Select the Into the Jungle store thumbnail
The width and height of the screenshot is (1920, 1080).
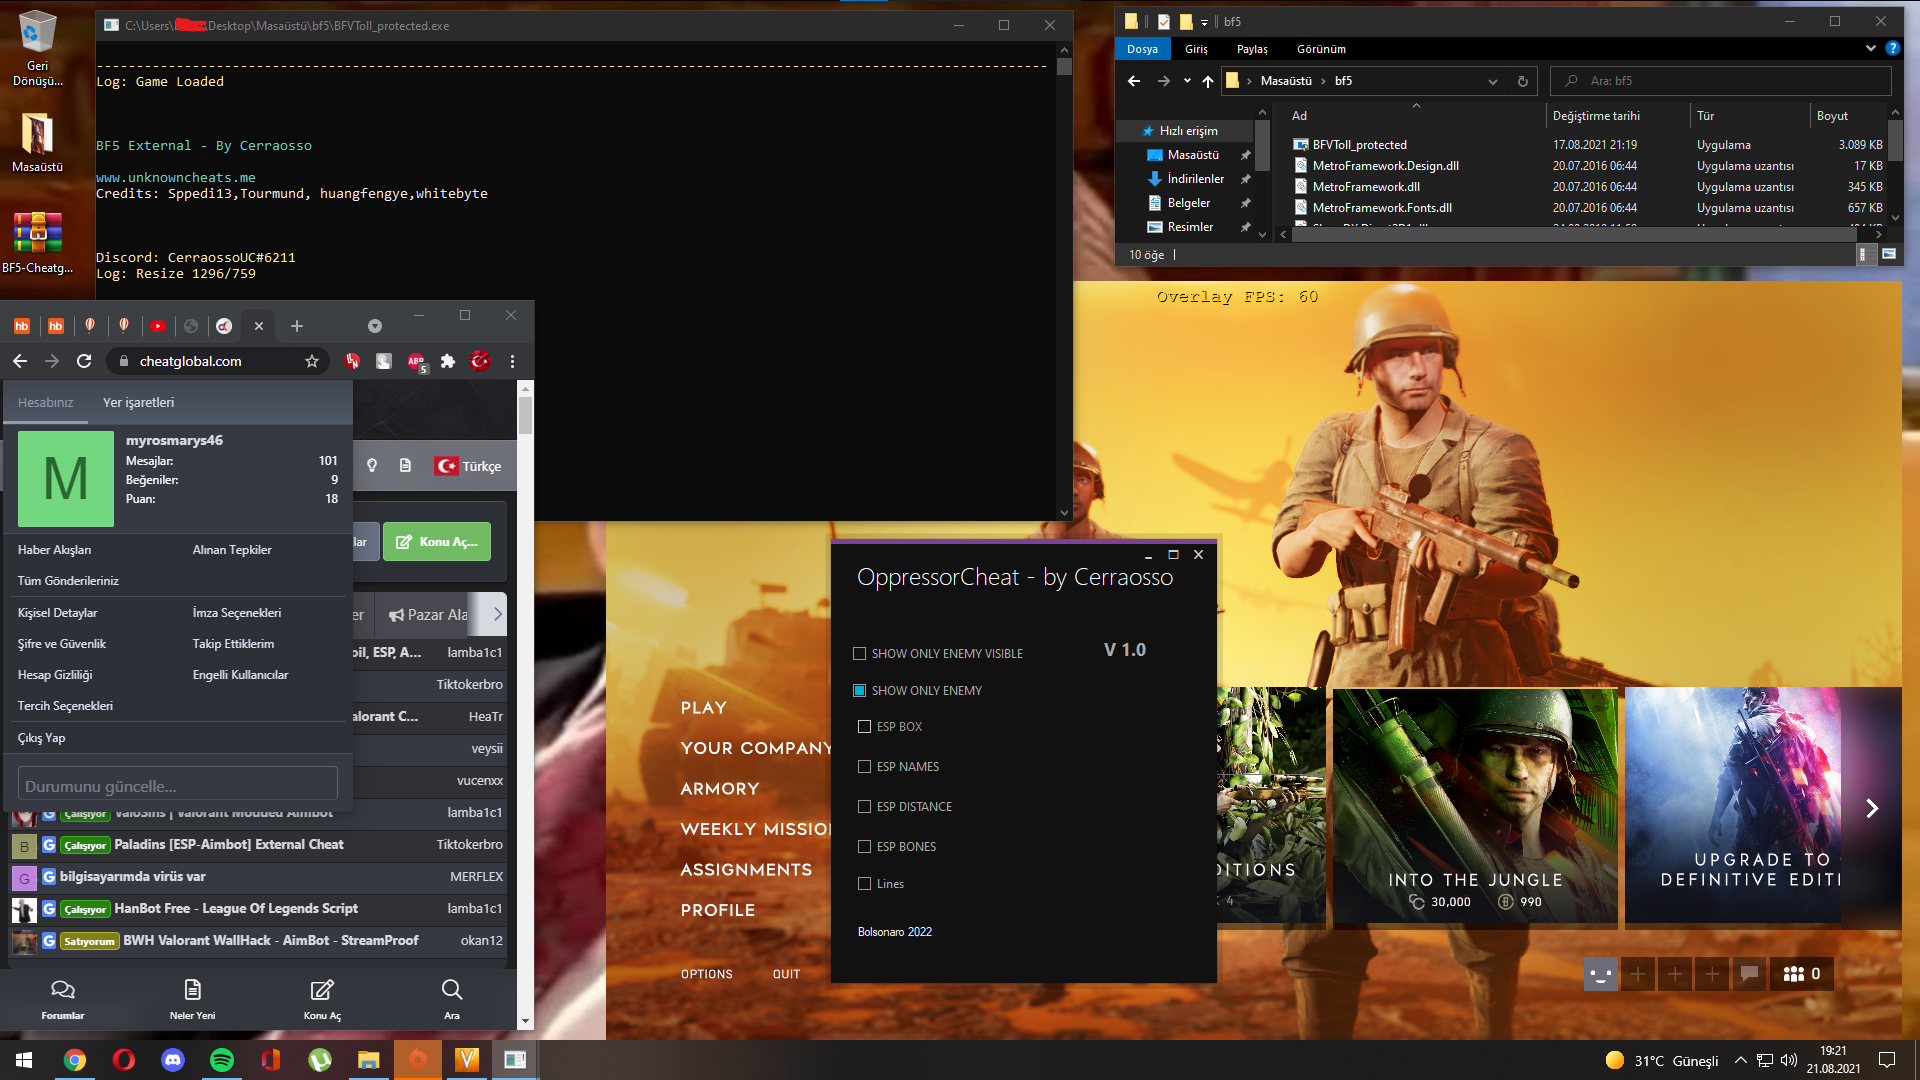click(1475, 805)
